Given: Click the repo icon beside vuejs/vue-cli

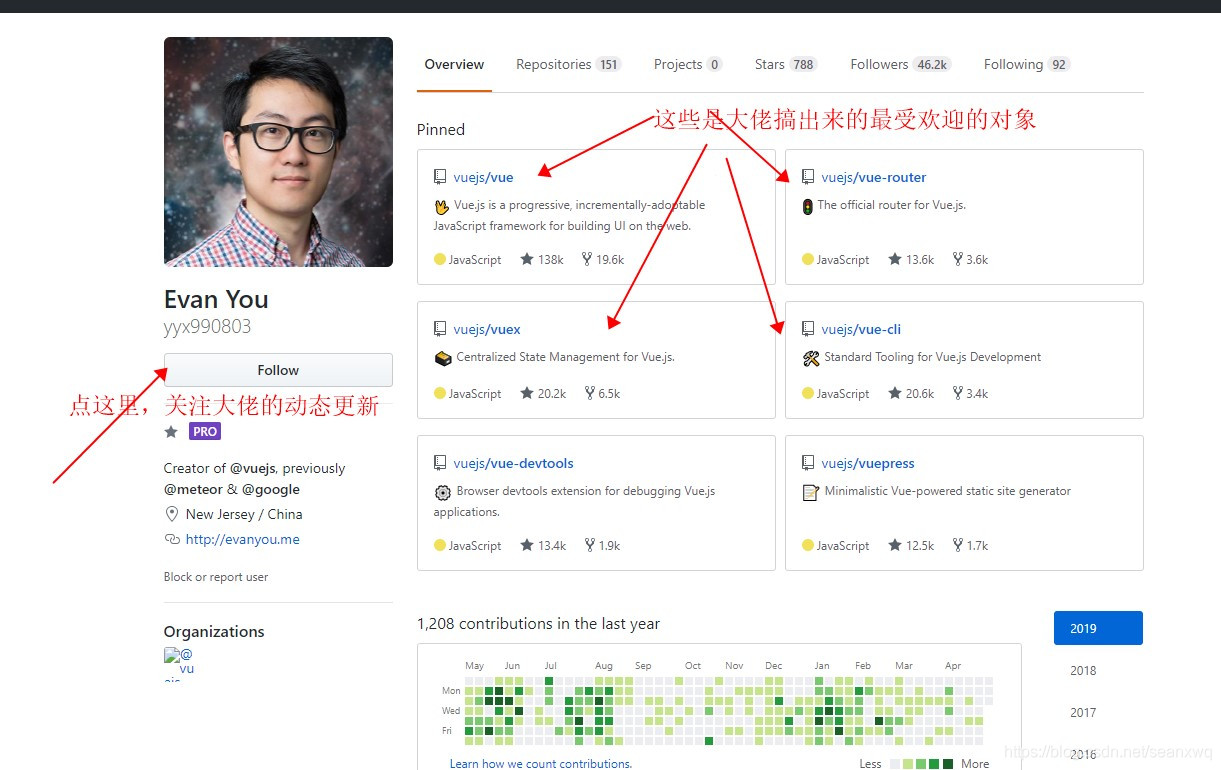Looking at the screenshot, I should pos(808,329).
